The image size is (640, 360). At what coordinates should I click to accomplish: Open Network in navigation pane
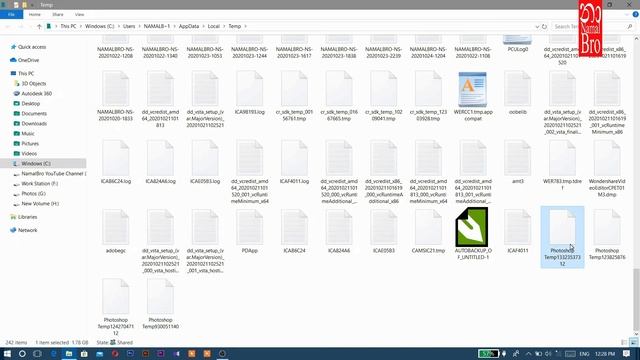[x=27, y=230]
